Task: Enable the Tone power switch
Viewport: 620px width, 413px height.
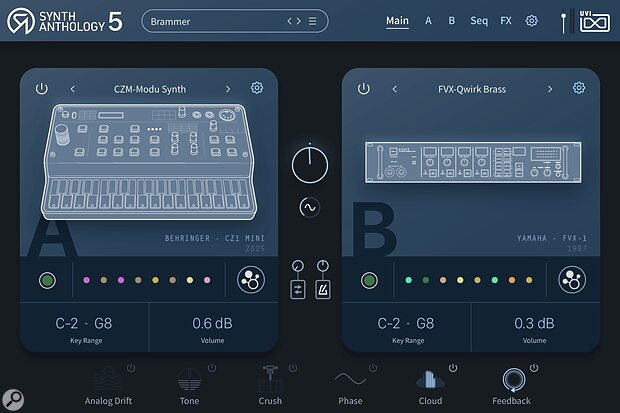Action: click(212, 368)
